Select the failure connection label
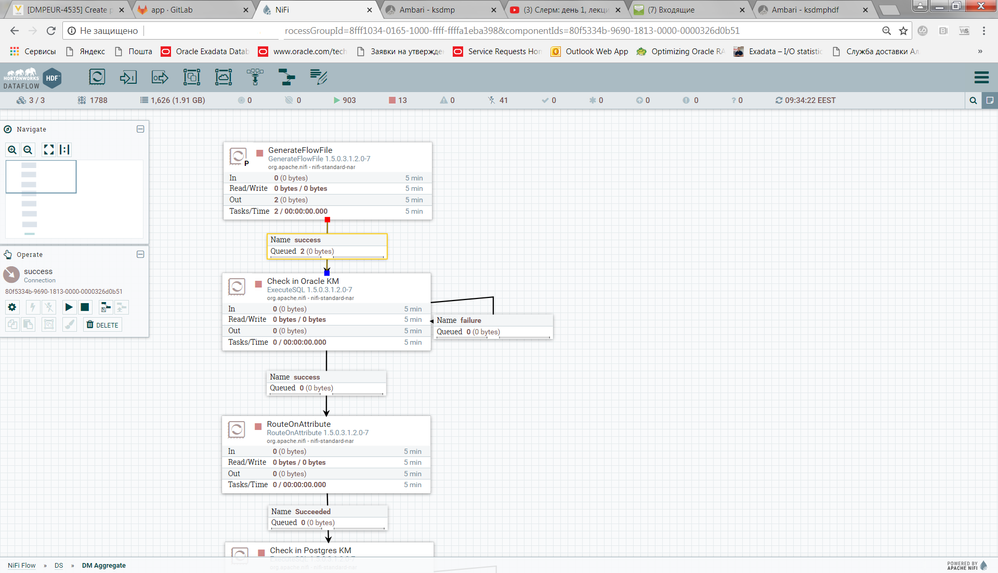 point(493,326)
